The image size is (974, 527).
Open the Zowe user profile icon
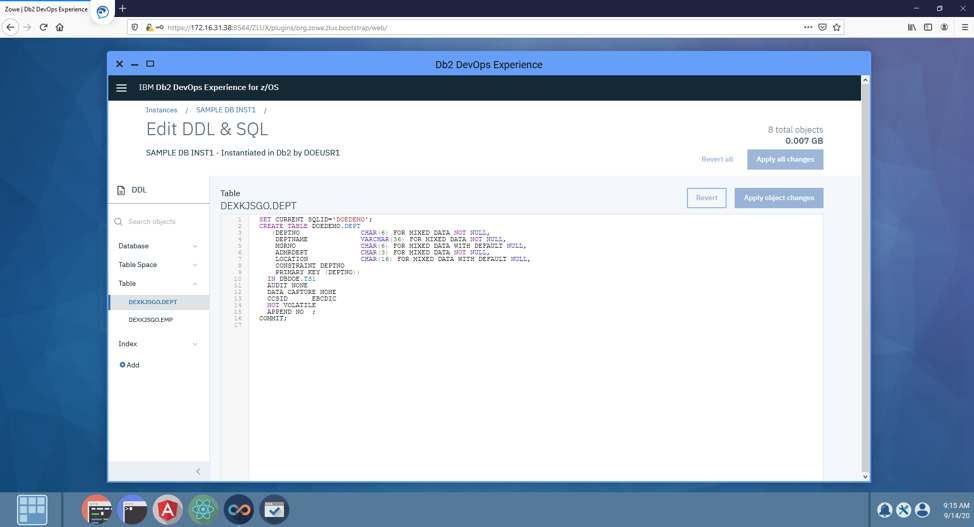pos(923,510)
